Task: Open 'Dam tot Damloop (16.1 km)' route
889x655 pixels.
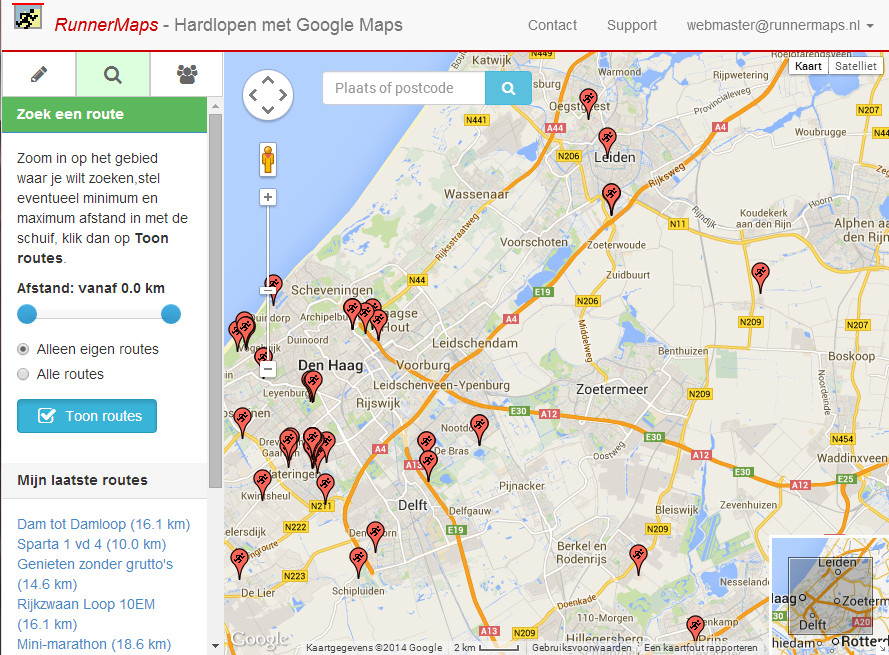Action: [x=103, y=524]
